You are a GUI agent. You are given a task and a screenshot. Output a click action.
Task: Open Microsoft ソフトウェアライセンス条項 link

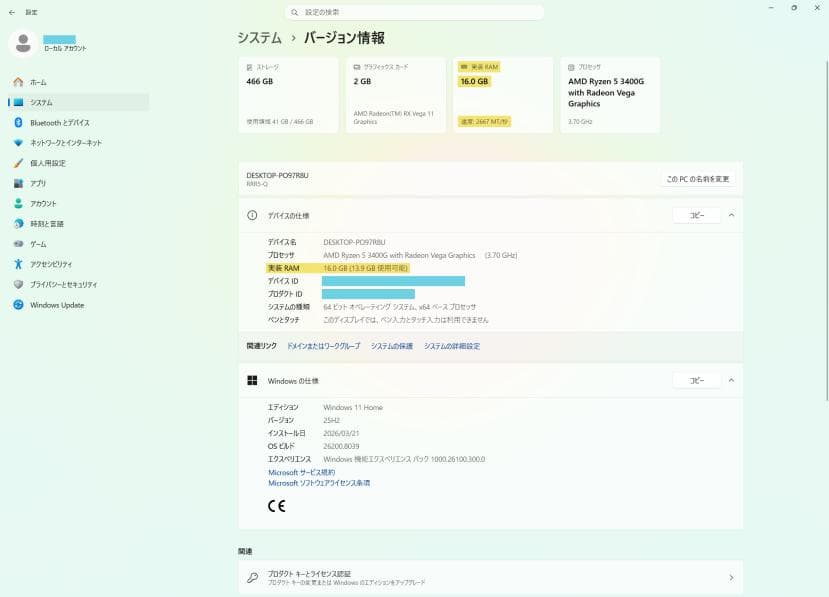coord(319,483)
